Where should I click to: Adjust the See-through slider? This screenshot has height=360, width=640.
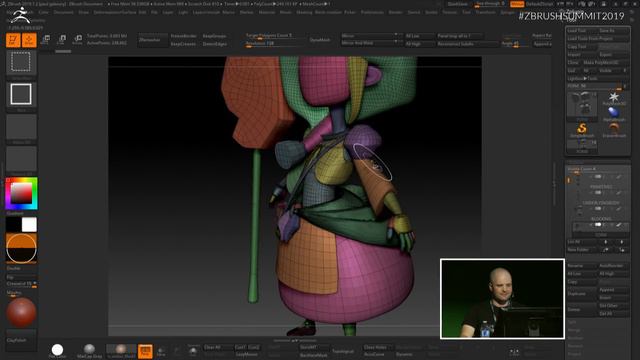pos(491,4)
